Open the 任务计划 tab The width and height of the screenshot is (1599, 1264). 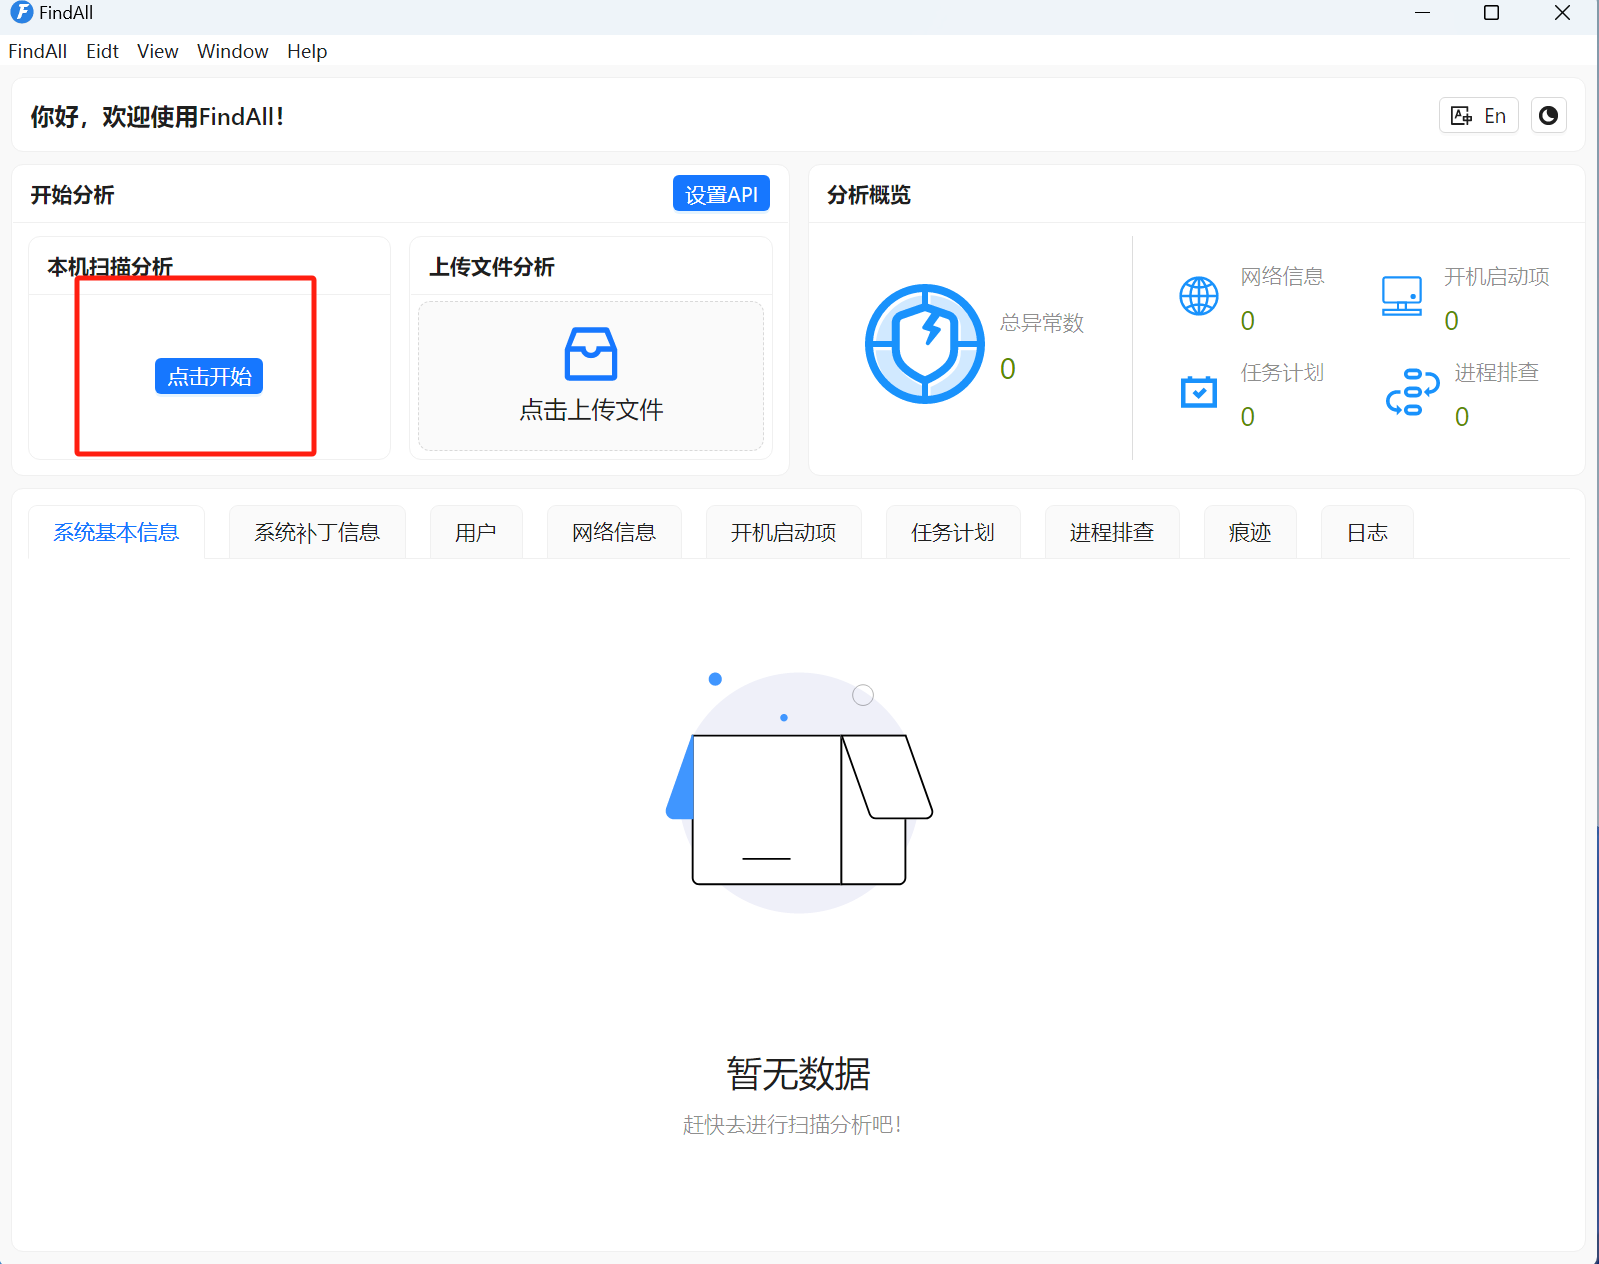[x=953, y=532]
